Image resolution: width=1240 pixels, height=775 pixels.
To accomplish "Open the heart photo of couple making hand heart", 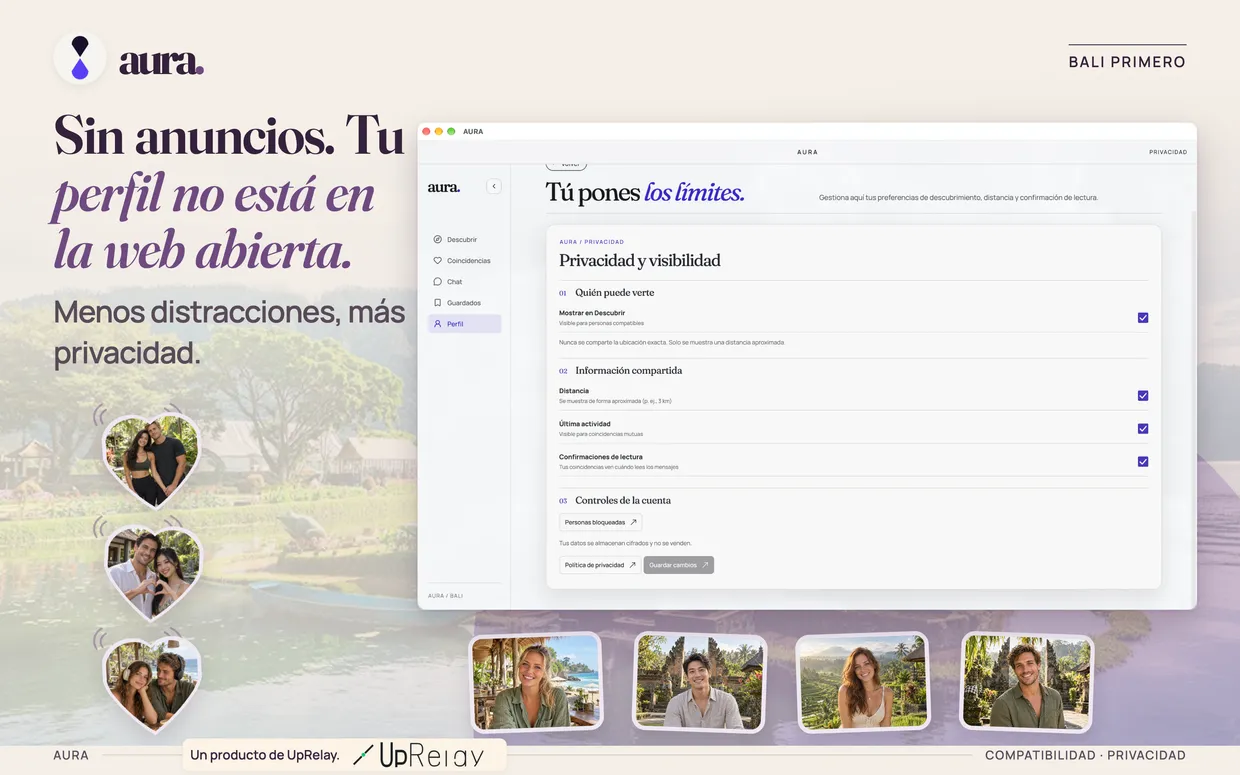I will click(x=153, y=573).
